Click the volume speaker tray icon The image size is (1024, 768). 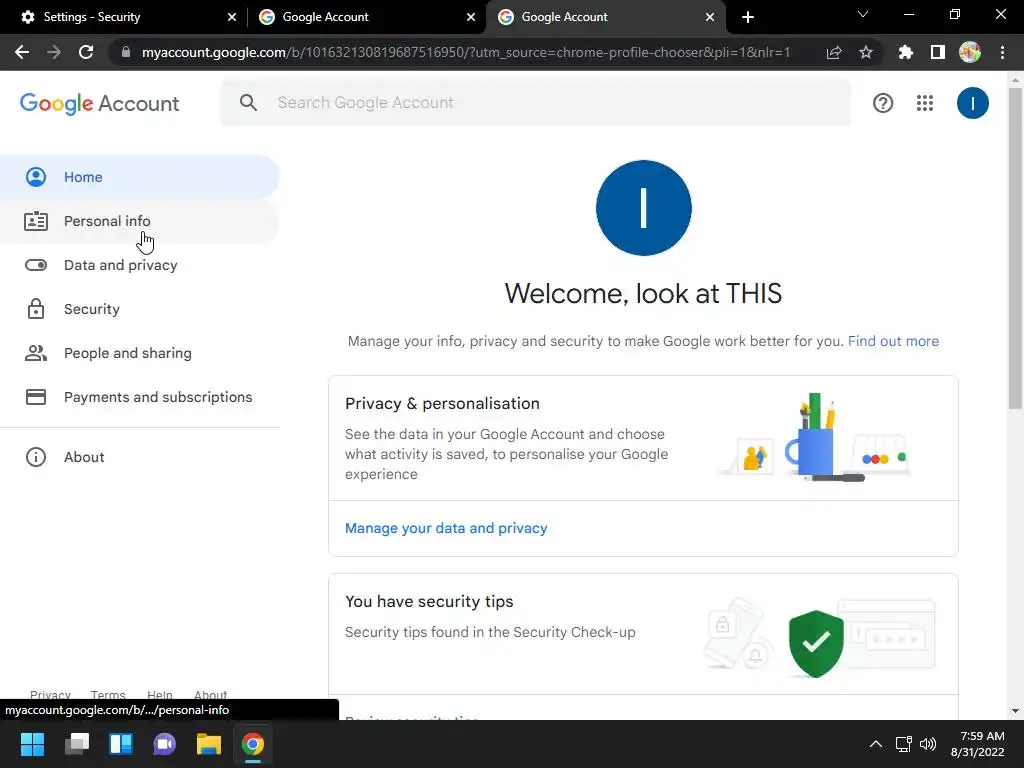pos(927,744)
